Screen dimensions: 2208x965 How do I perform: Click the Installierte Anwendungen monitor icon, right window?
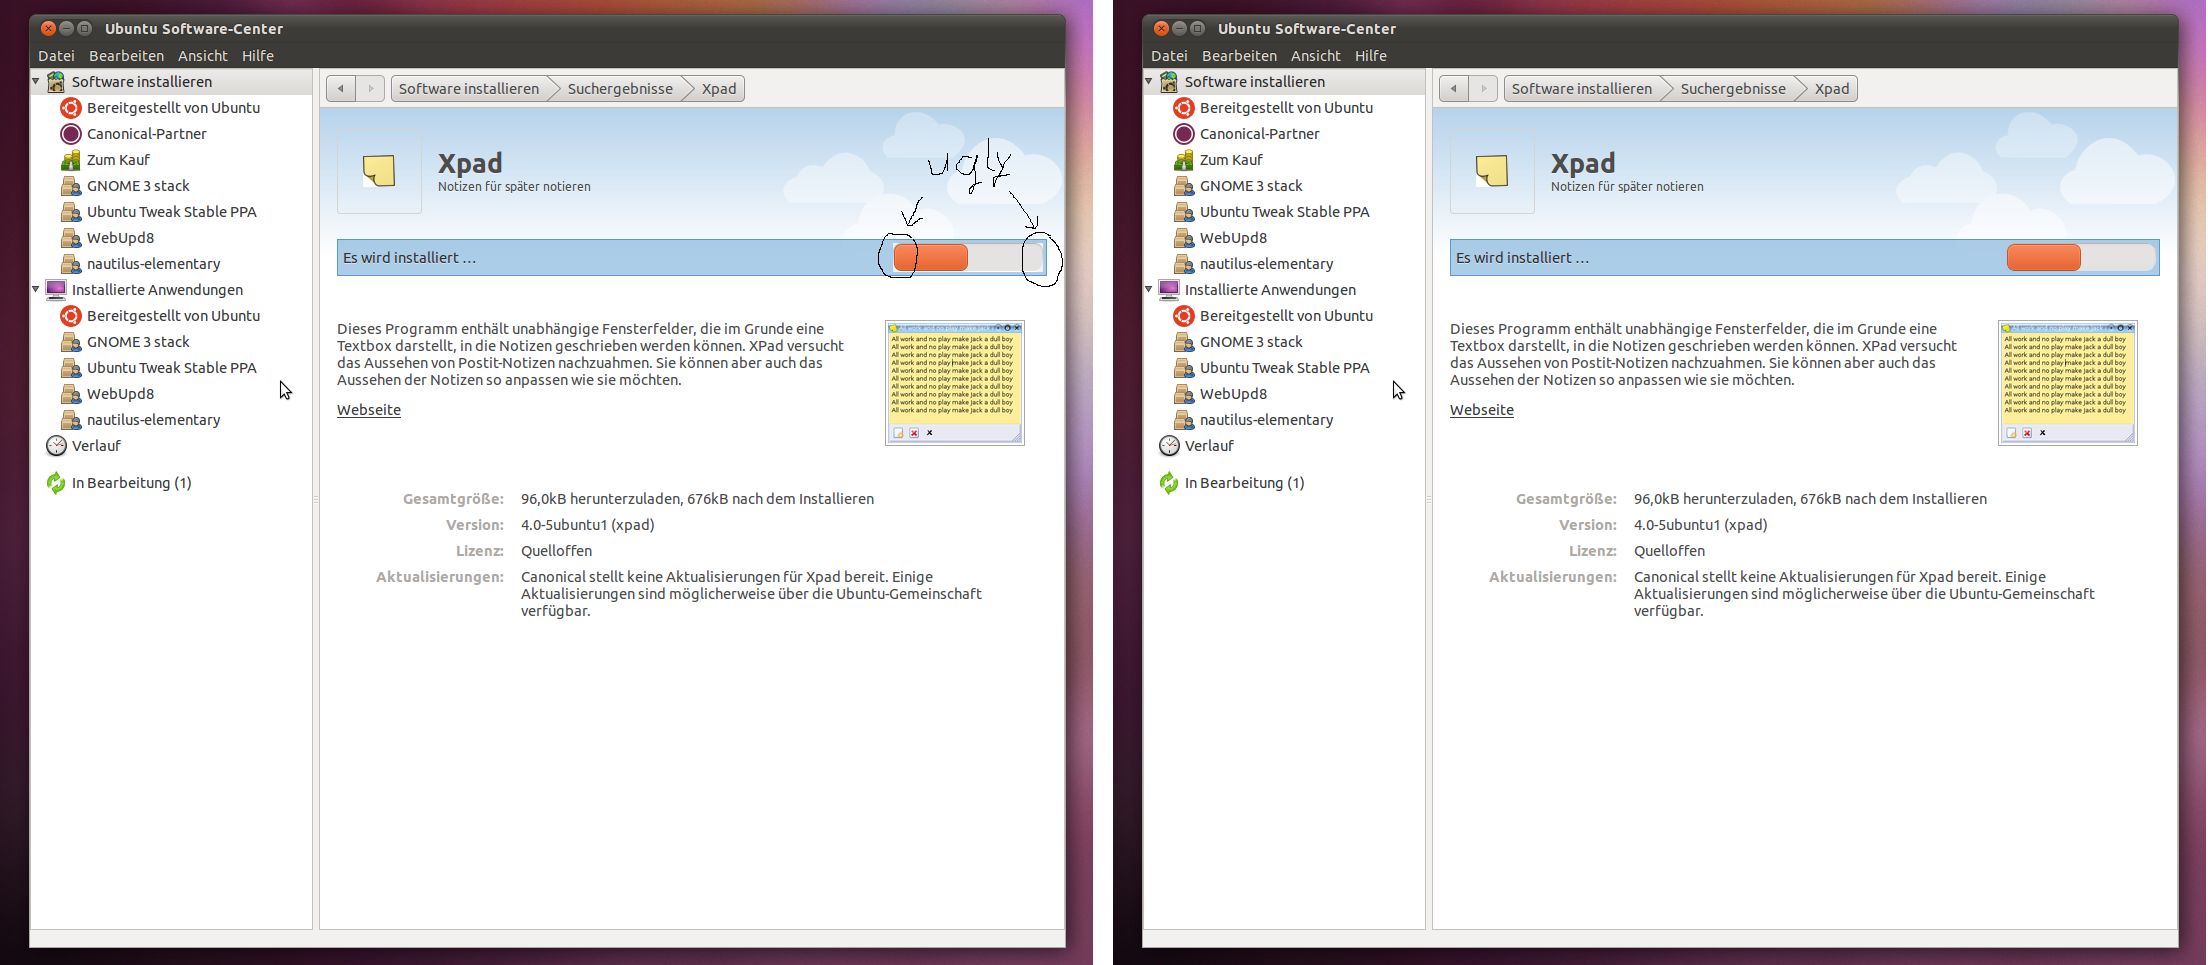click(x=1169, y=290)
